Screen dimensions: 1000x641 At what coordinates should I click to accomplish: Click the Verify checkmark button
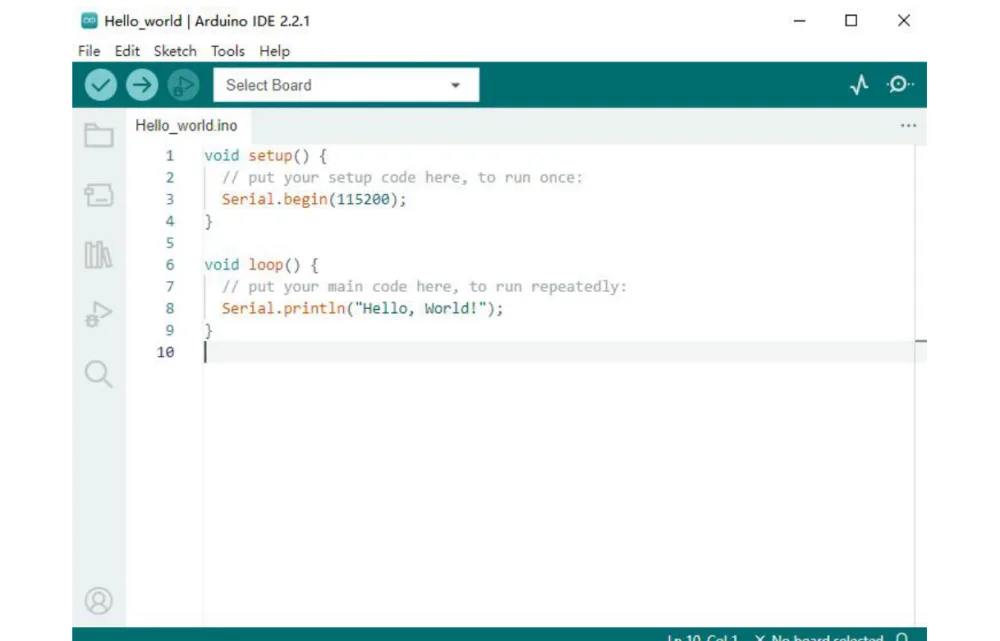(x=101, y=85)
